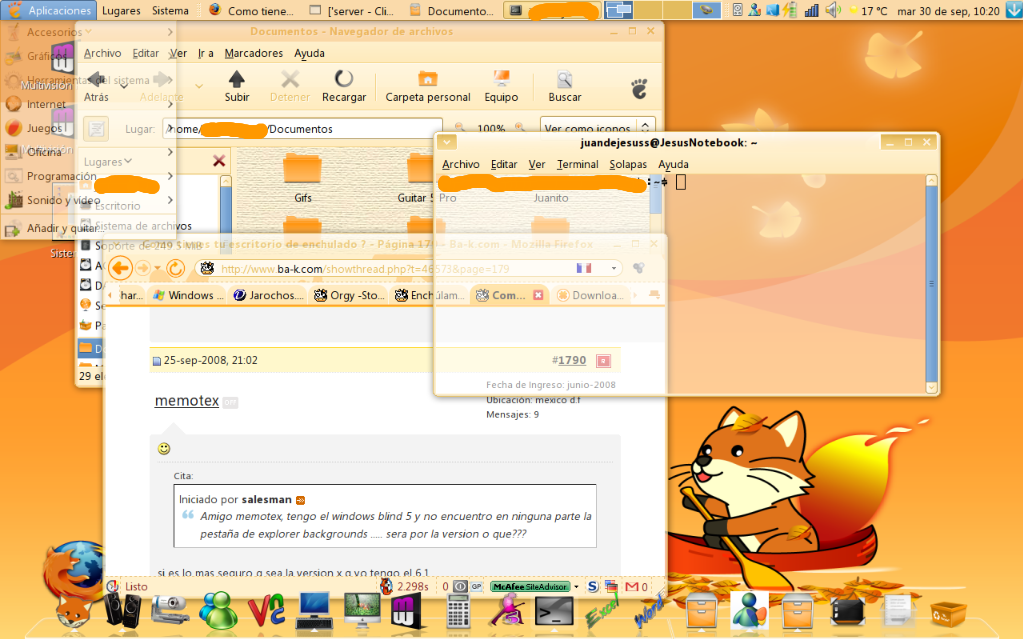Click the terminal window vertical scrollbar
1023x639 pixels.
[x=932, y=284]
